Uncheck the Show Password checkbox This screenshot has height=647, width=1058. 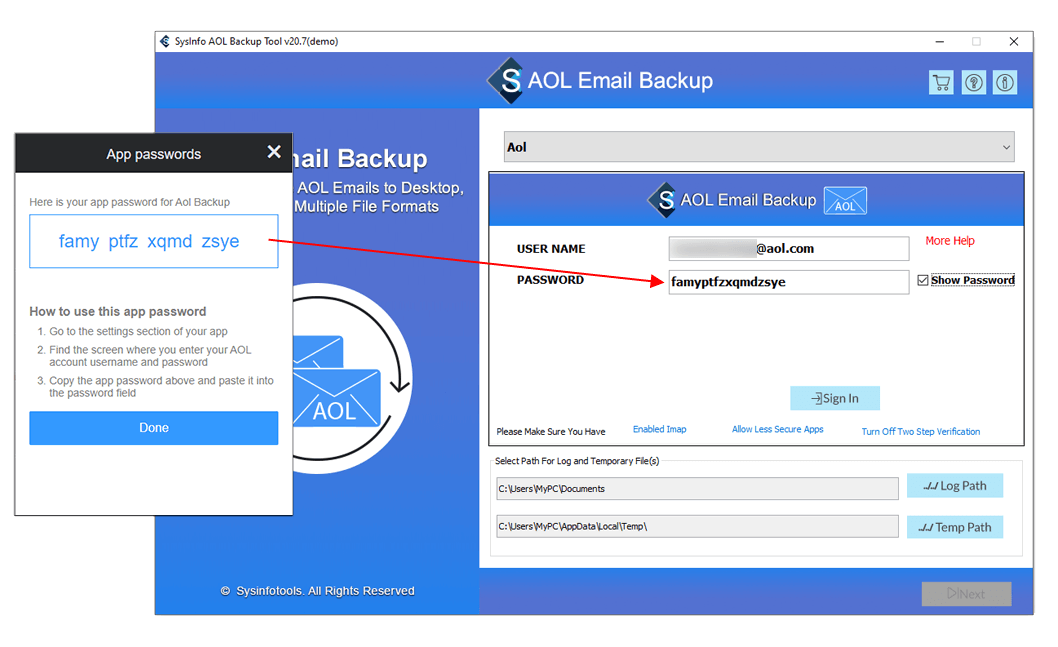tap(922, 280)
